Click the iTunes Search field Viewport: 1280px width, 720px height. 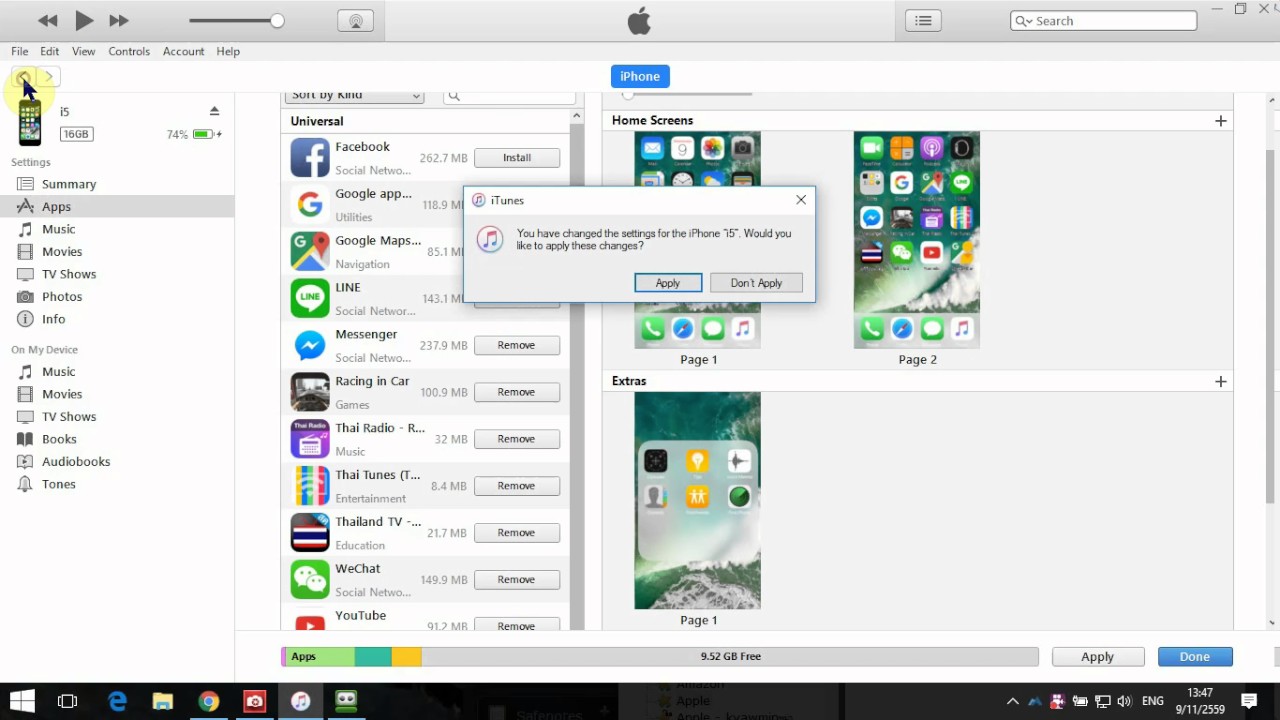pos(1104,20)
